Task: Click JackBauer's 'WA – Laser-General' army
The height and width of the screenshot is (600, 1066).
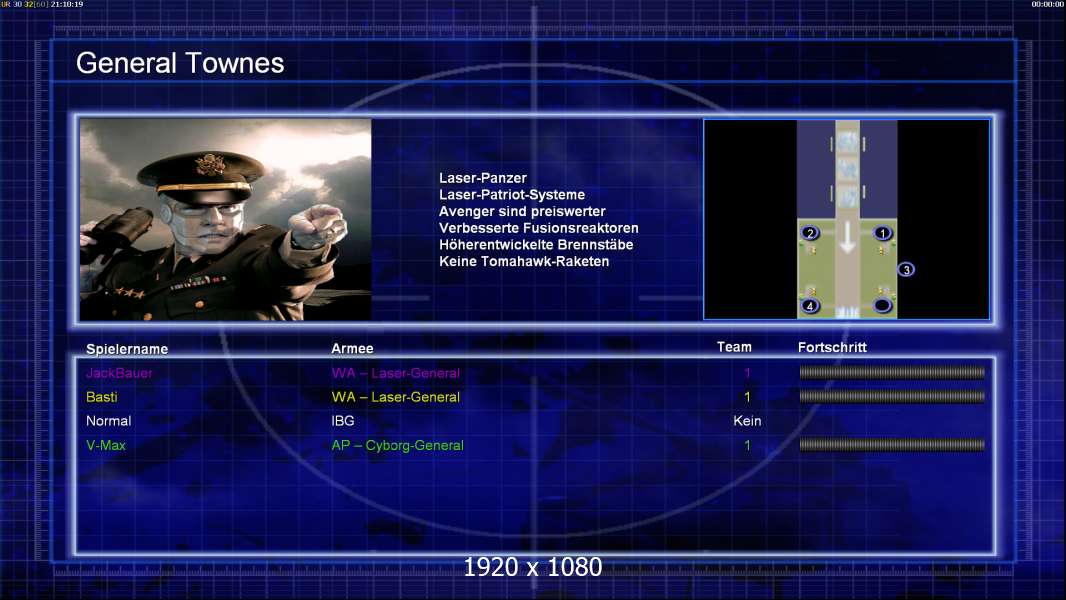Action: (396, 373)
